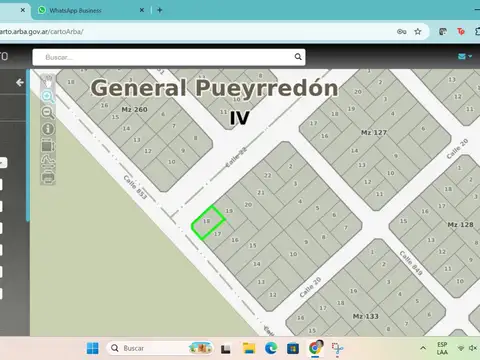
Task: Open the Snipping Tool from taskbar
Action: click(337, 348)
